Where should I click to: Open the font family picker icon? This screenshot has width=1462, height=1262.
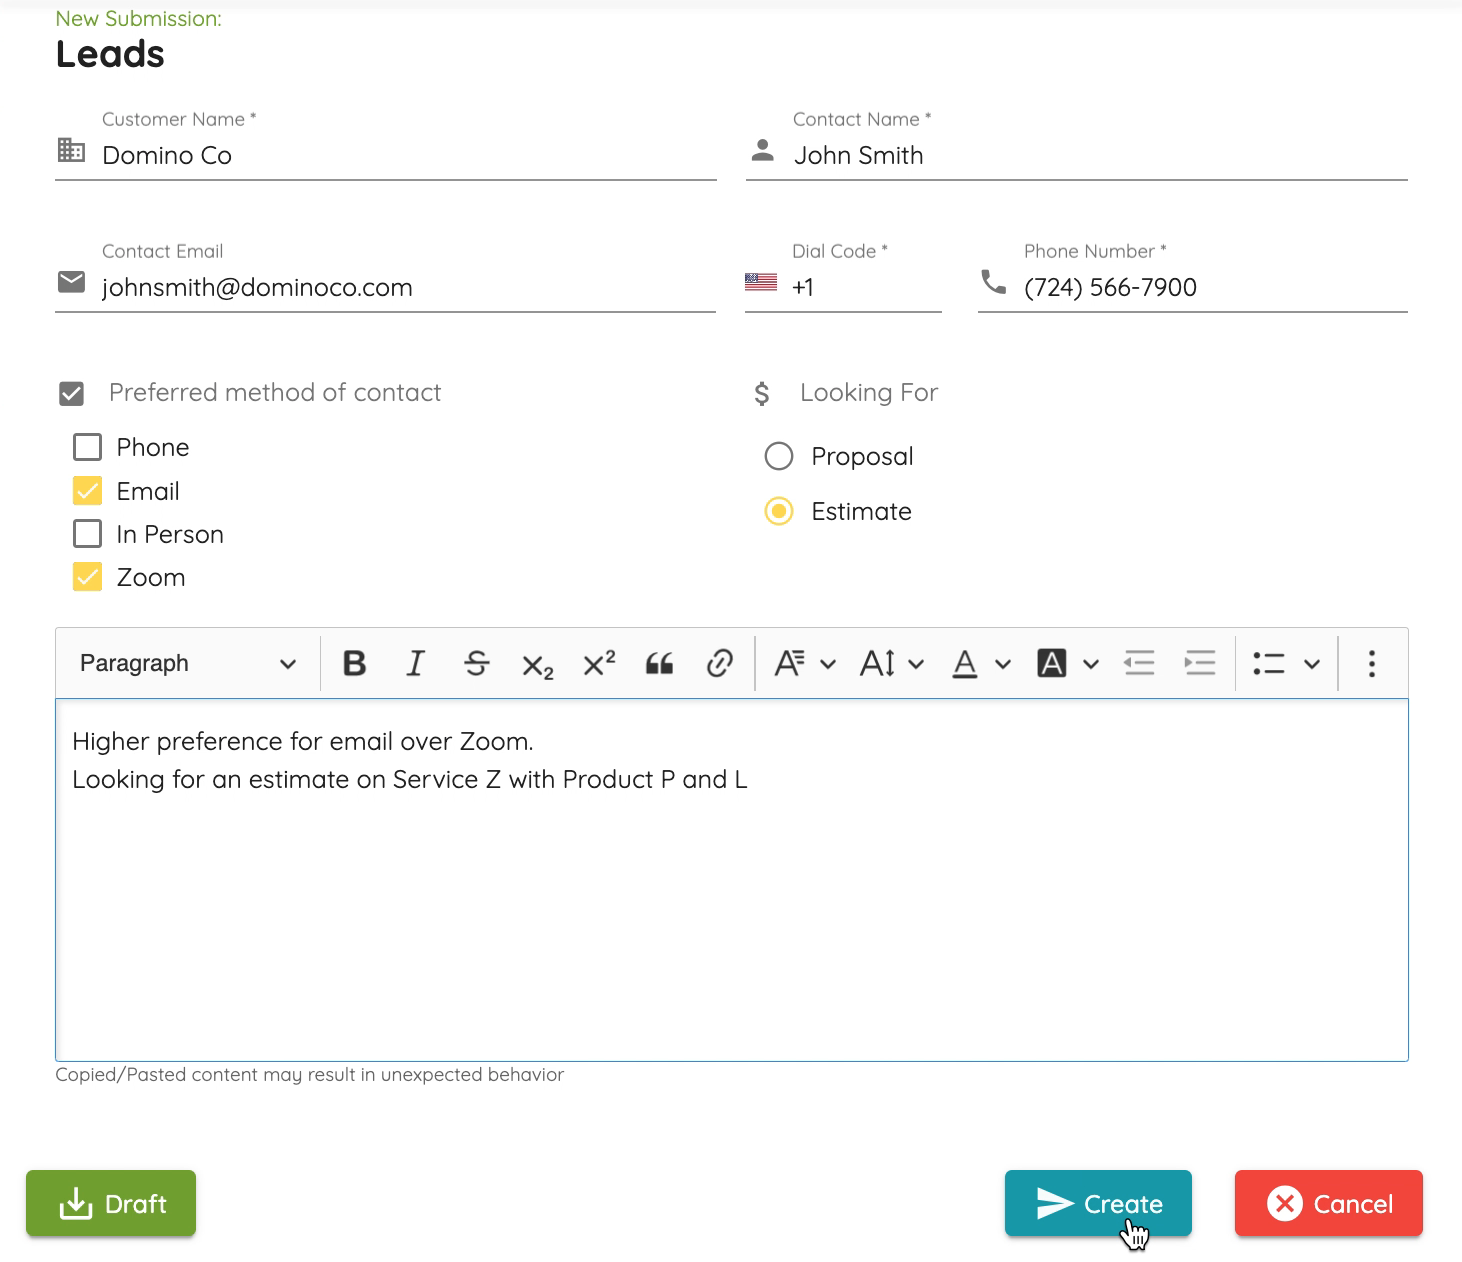coord(789,663)
